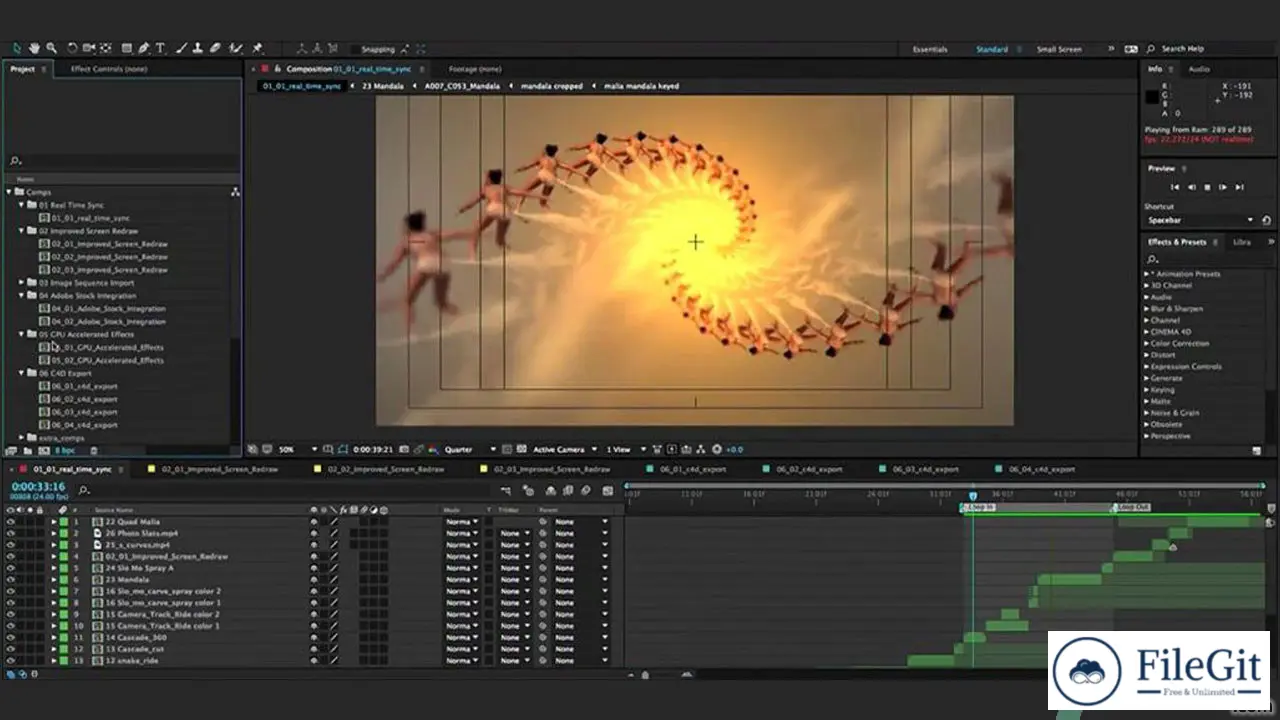Image resolution: width=1280 pixels, height=720 pixels.
Task: Select the Roto Brush tool
Action: [236, 48]
